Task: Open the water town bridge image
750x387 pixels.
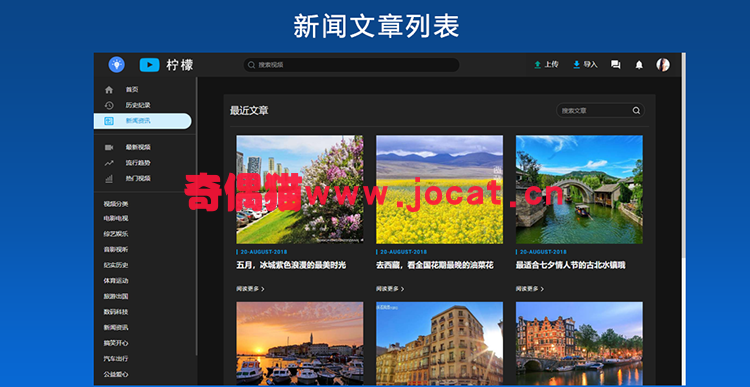Action: [x=579, y=189]
